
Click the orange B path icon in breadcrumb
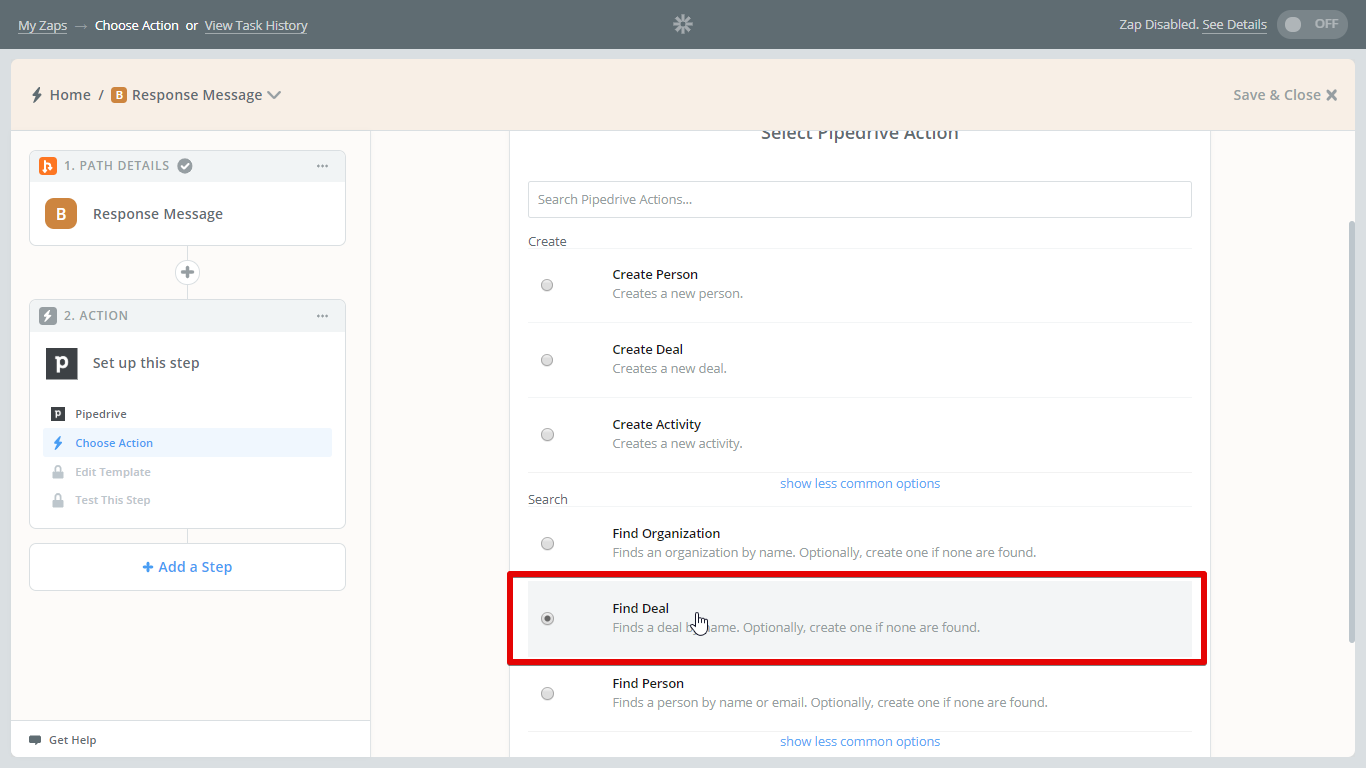(x=119, y=95)
